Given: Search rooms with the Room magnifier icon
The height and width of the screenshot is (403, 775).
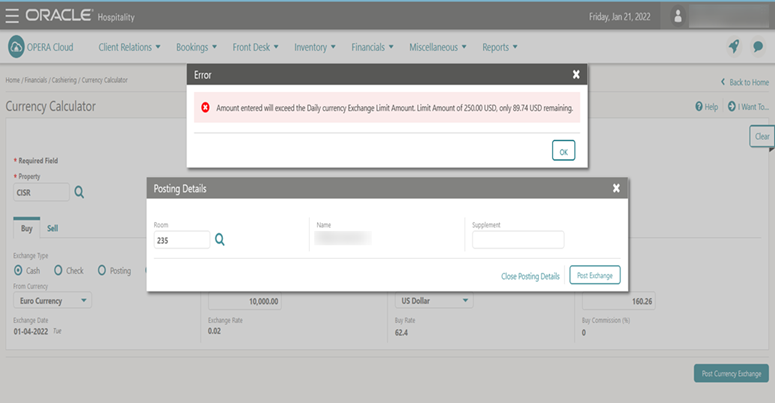Looking at the screenshot, I should click(220, 240).
